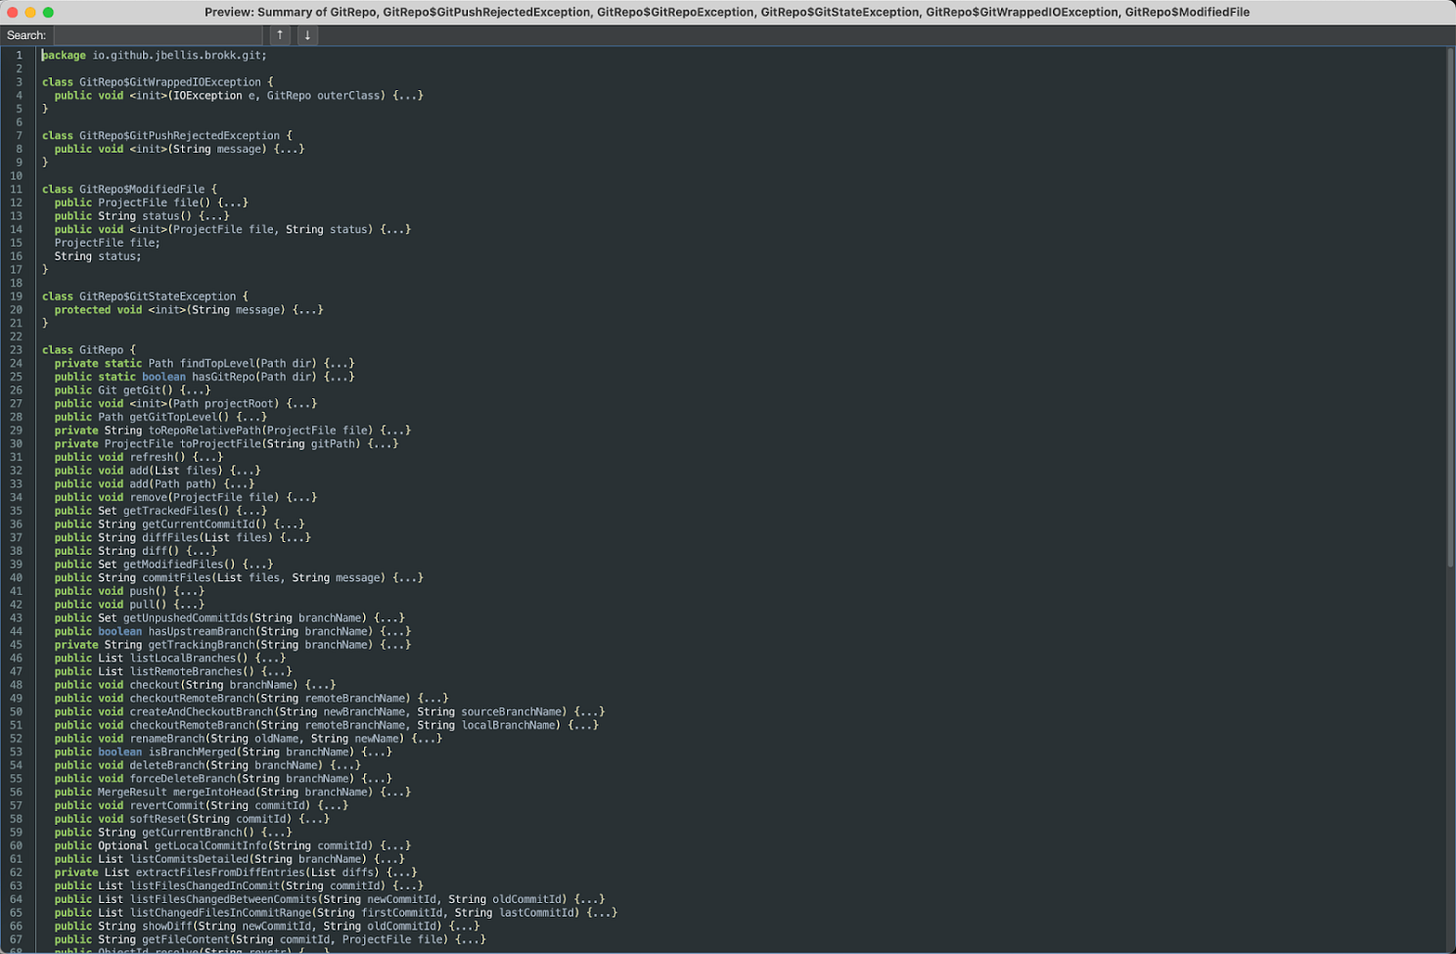This screenshot has height=954, width=1456.
Task: Click the getGitTopLevel() method line
Action: click(161, 417)
